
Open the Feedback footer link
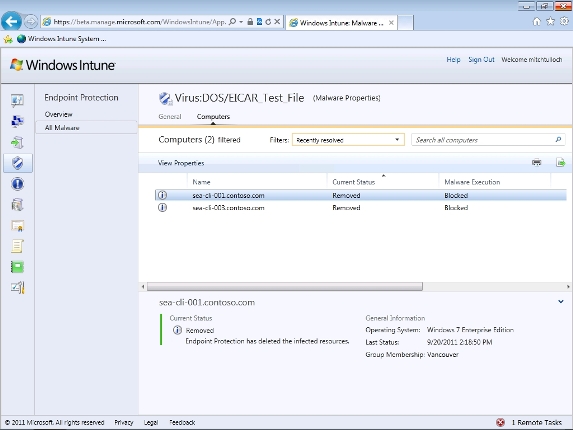coord(182,422)
